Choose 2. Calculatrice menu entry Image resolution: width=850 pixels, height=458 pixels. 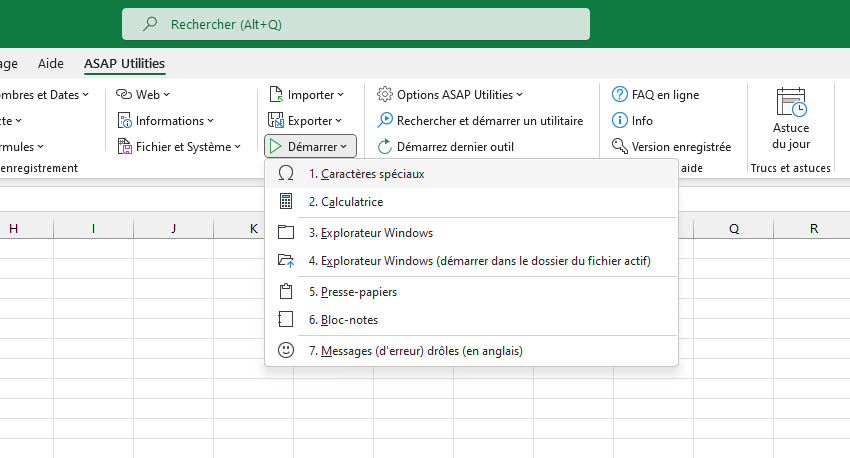[x=471, y=202]
